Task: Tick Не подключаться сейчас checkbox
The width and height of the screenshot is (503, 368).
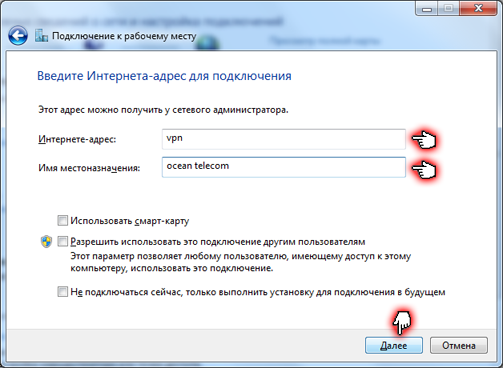Action: 62,292
